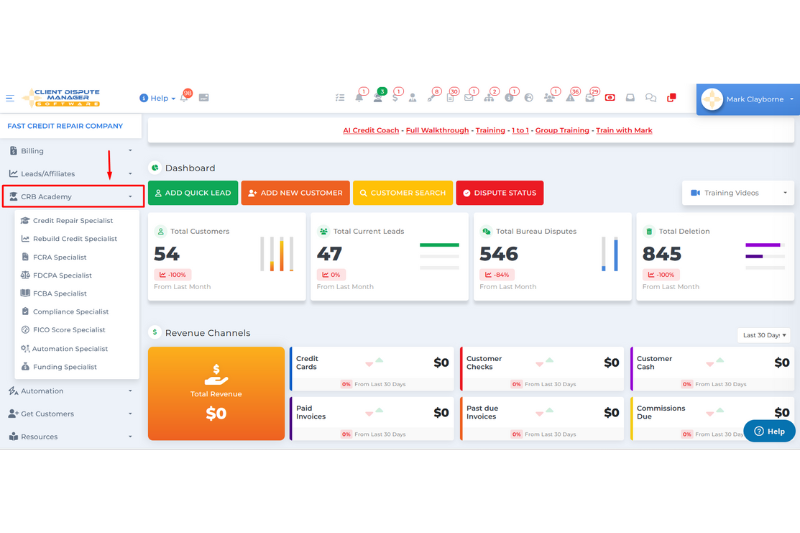Click the dollar sign icon
Image resolution: width=800 pixels, height=533 pixels.
pos(395,97)
